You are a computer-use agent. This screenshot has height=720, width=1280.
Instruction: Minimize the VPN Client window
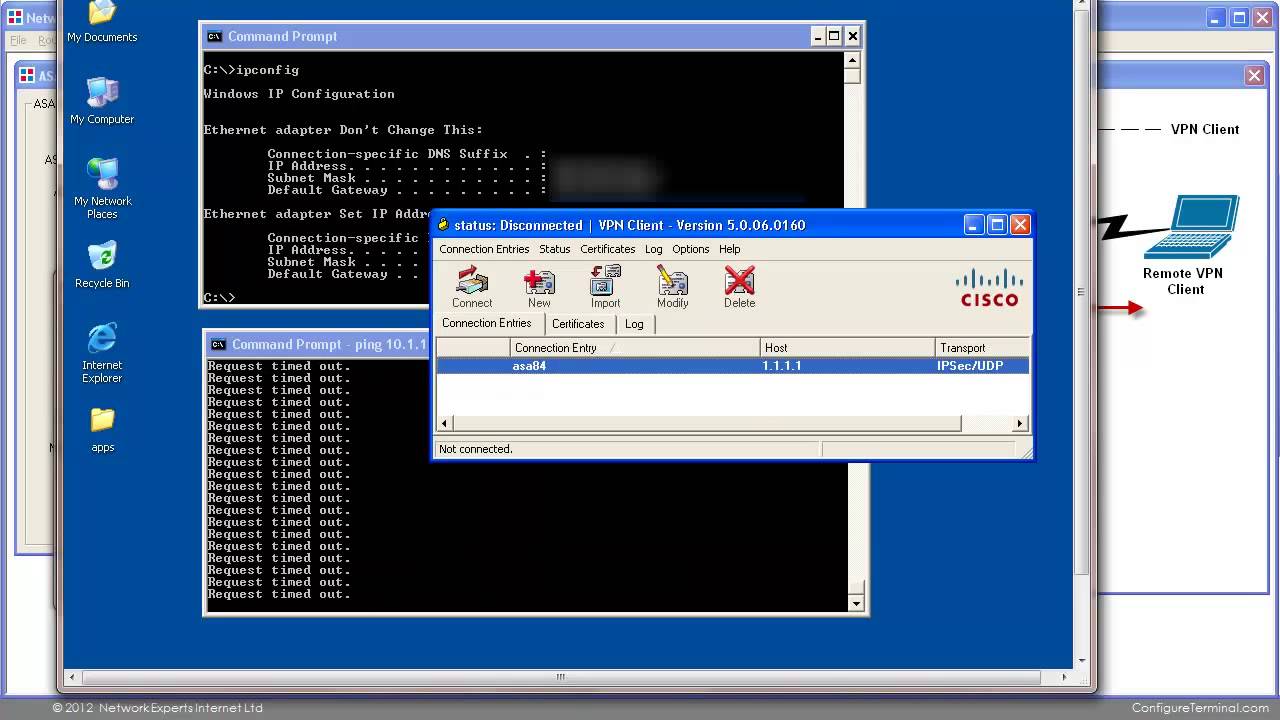click(974, 225)
